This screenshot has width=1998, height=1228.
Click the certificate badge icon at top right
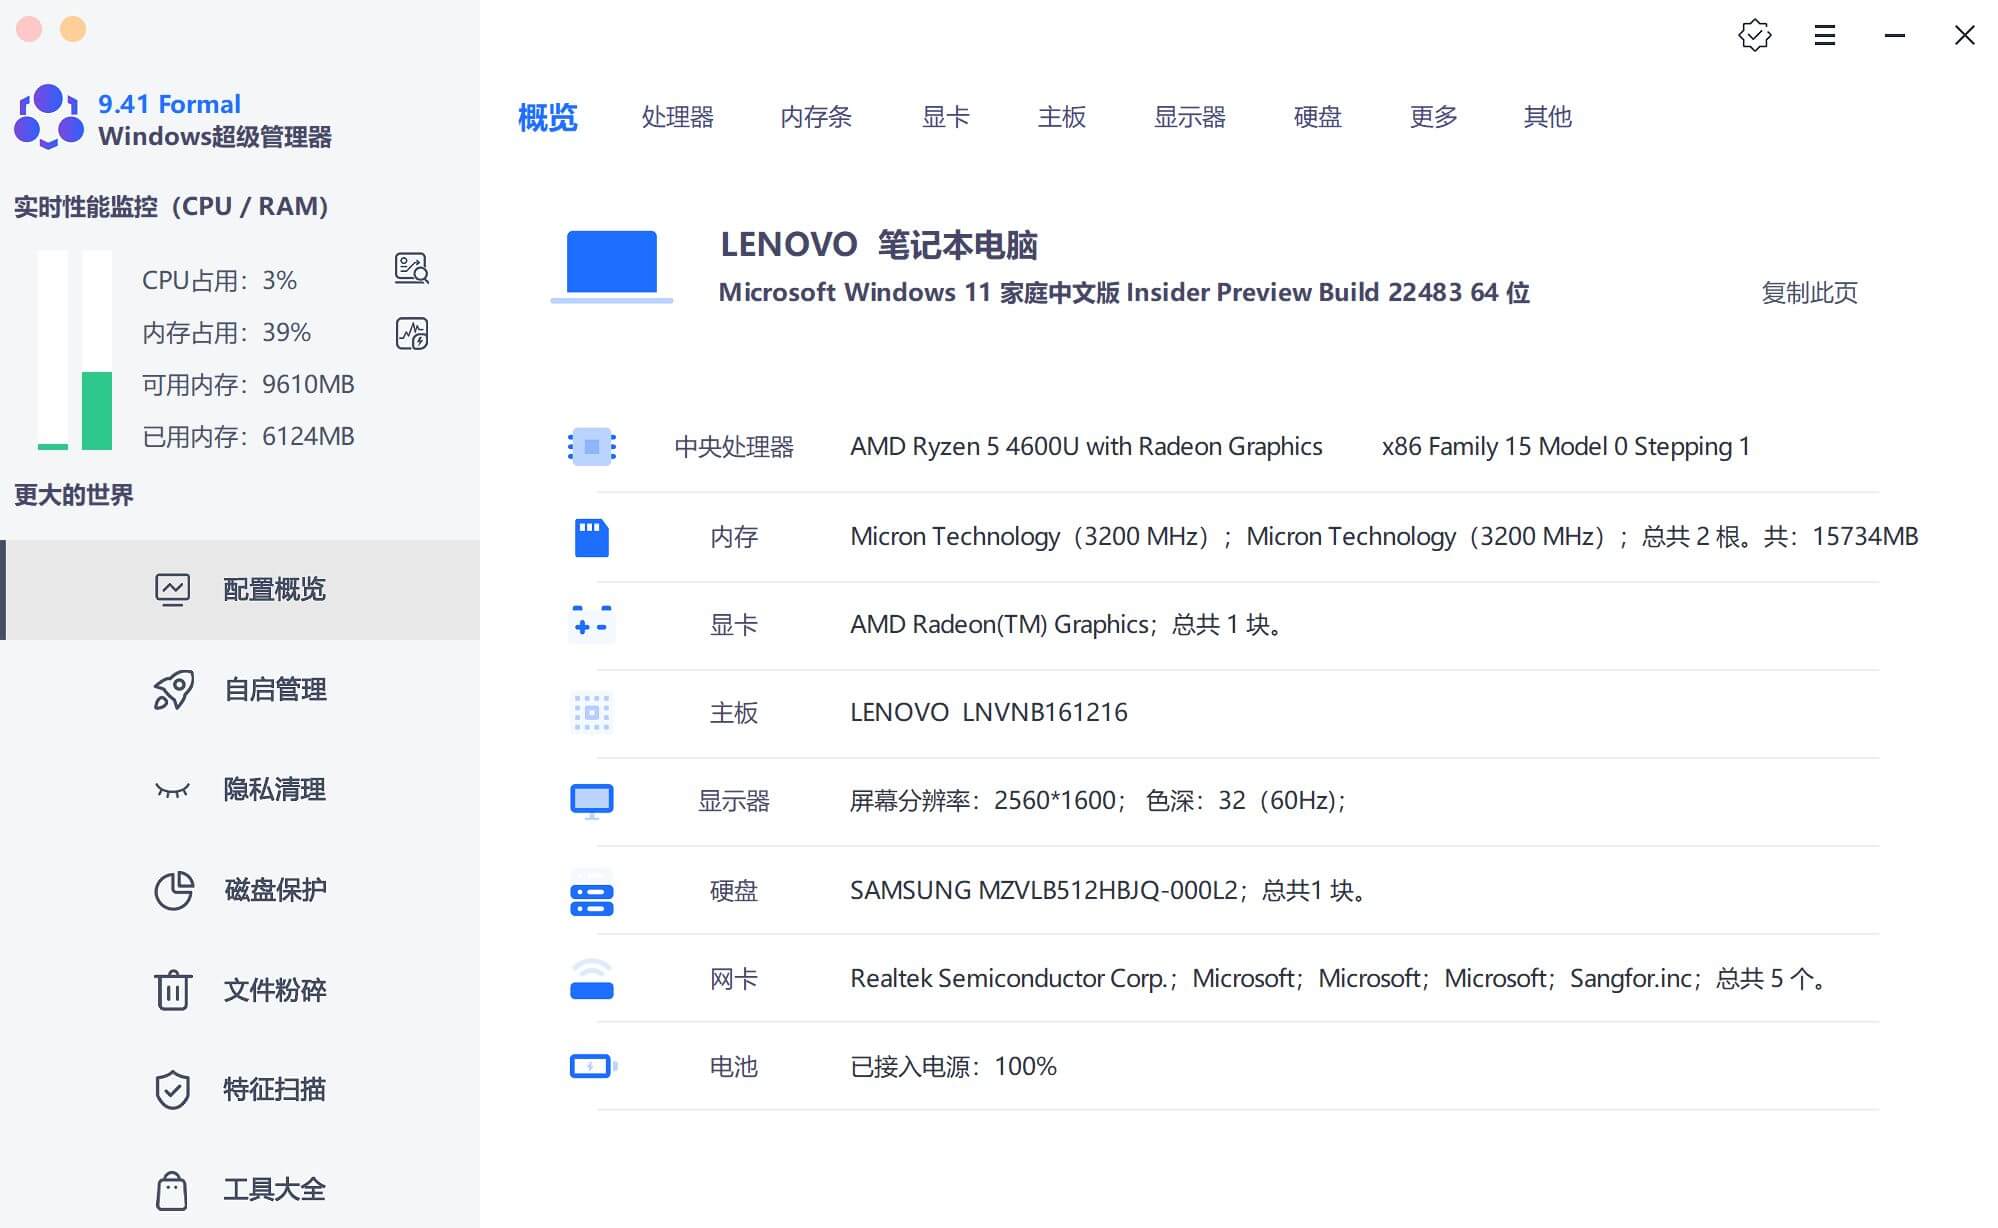[x=1755, y=35]
